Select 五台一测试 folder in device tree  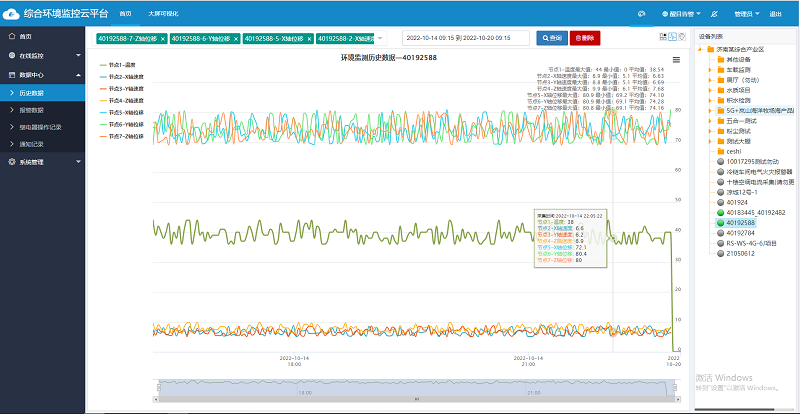pos(741,120)
